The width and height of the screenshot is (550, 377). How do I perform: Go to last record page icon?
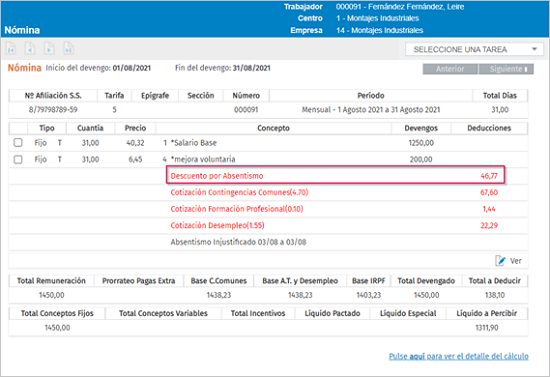pyautogui.click(x=68, y=48)
